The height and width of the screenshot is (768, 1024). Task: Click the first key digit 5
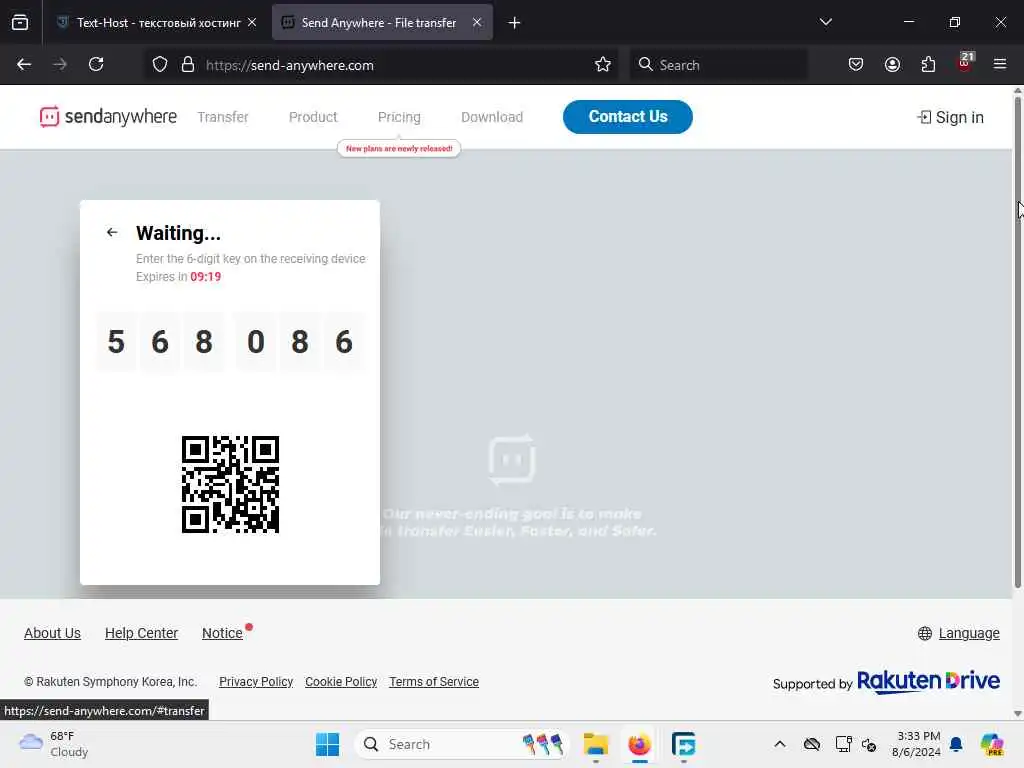tap(116, 342)
